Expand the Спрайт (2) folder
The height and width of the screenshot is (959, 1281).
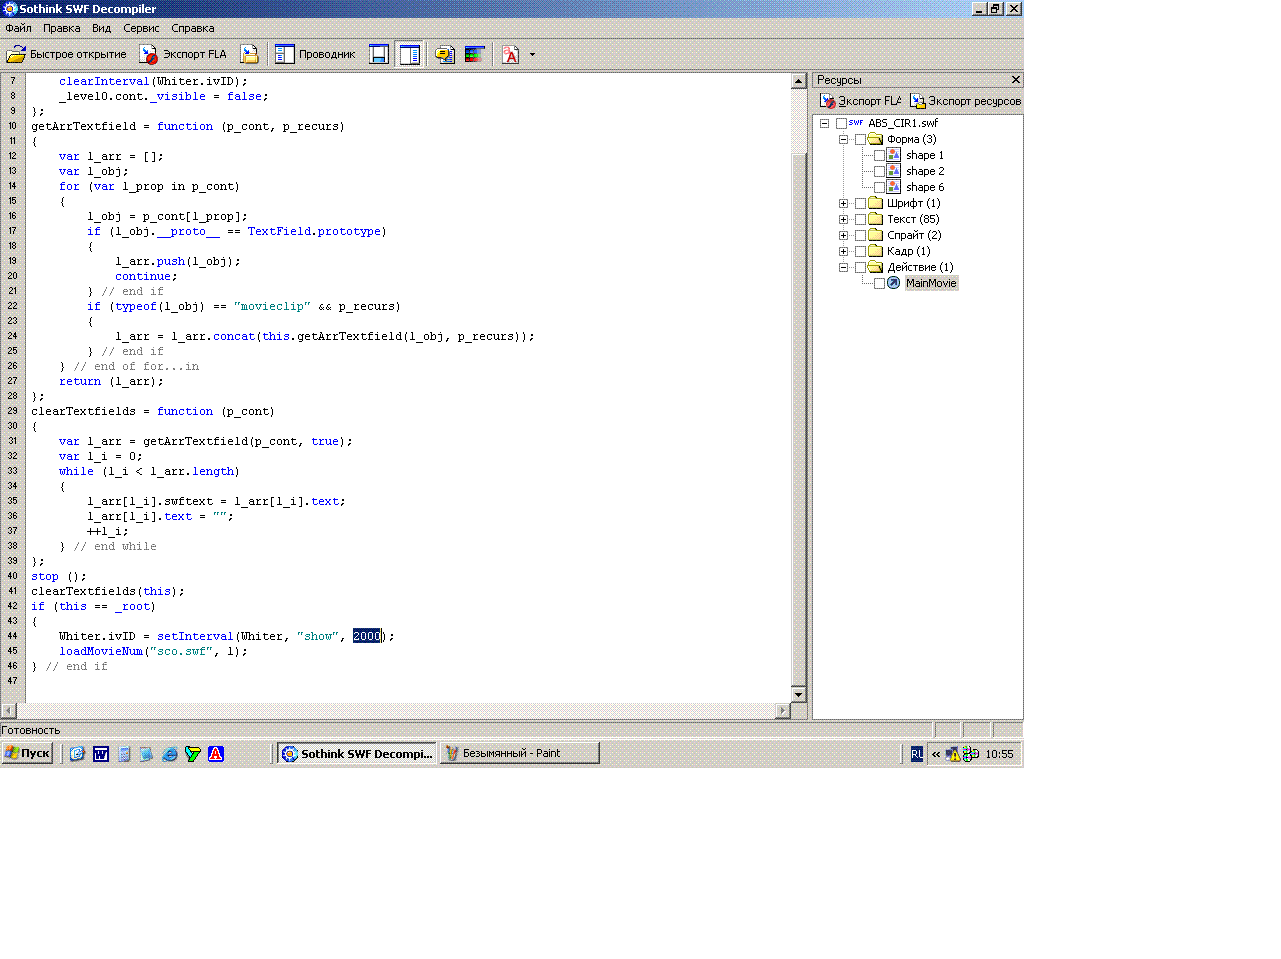point(843,235)
